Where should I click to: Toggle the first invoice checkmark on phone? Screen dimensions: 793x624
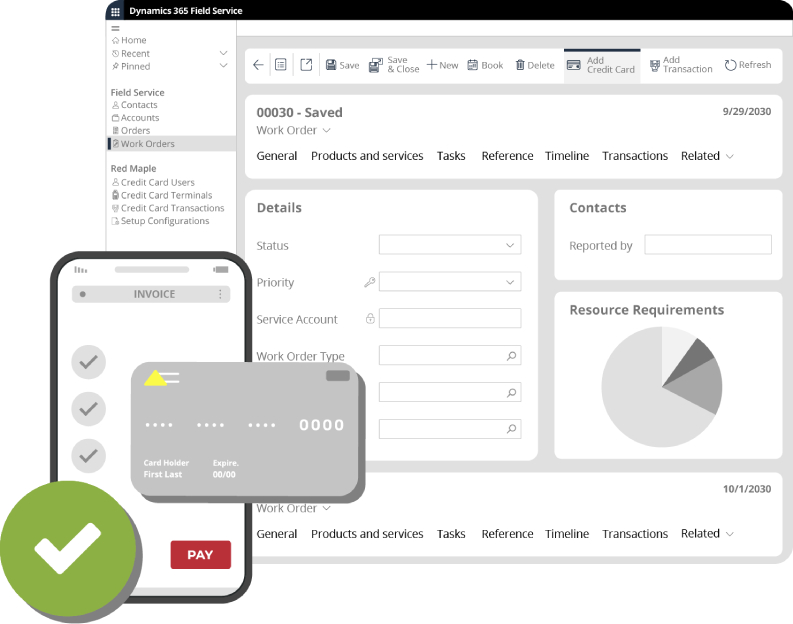click(x=89, y=362)
